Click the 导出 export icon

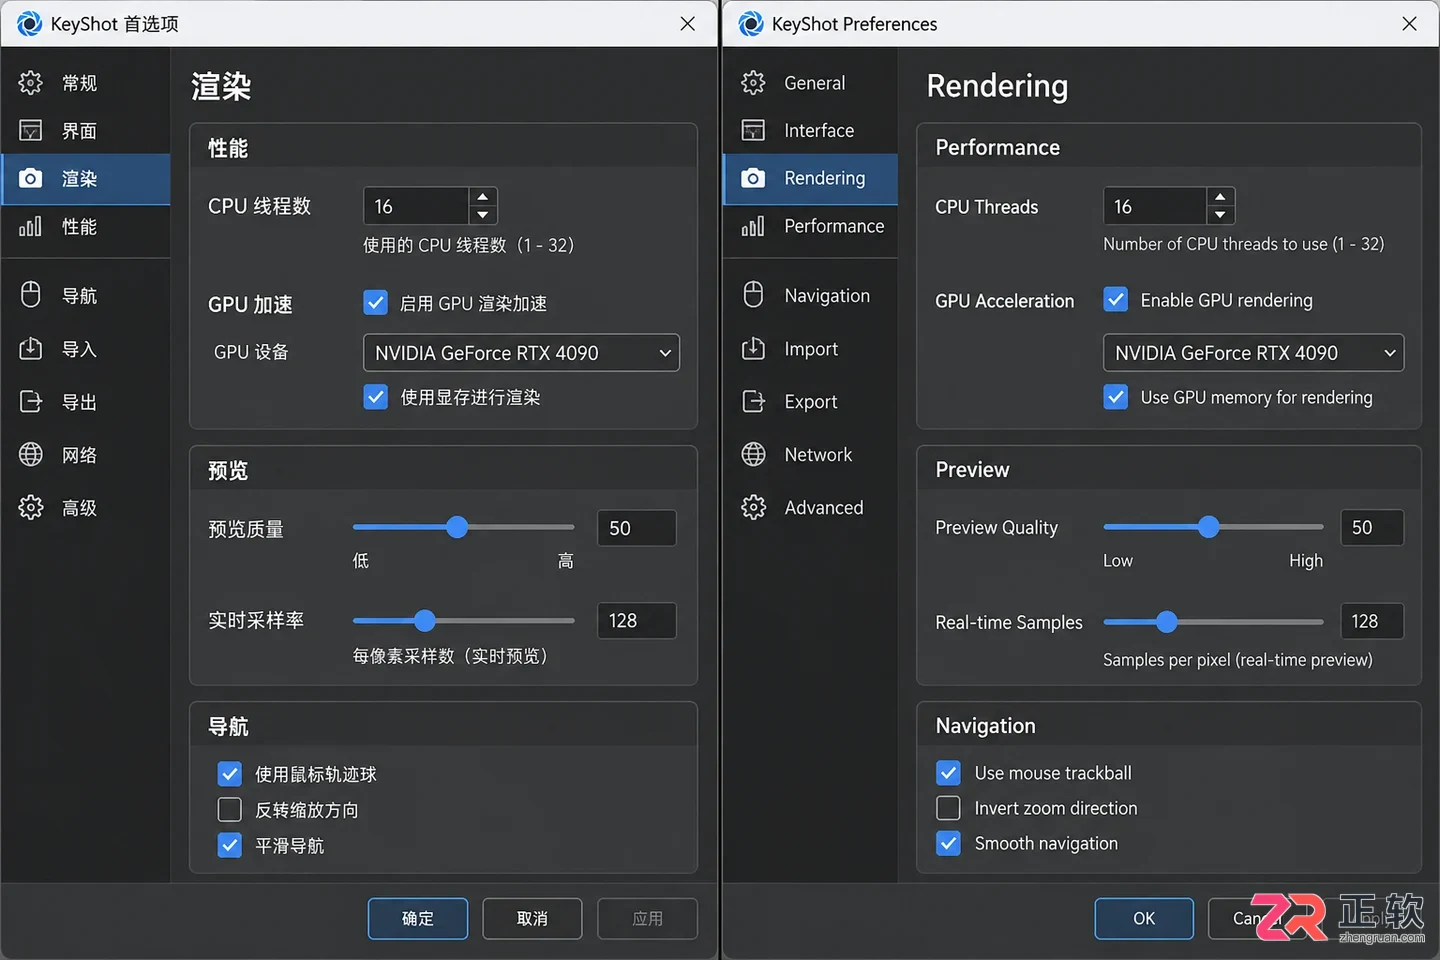click(x=31, y=402)
